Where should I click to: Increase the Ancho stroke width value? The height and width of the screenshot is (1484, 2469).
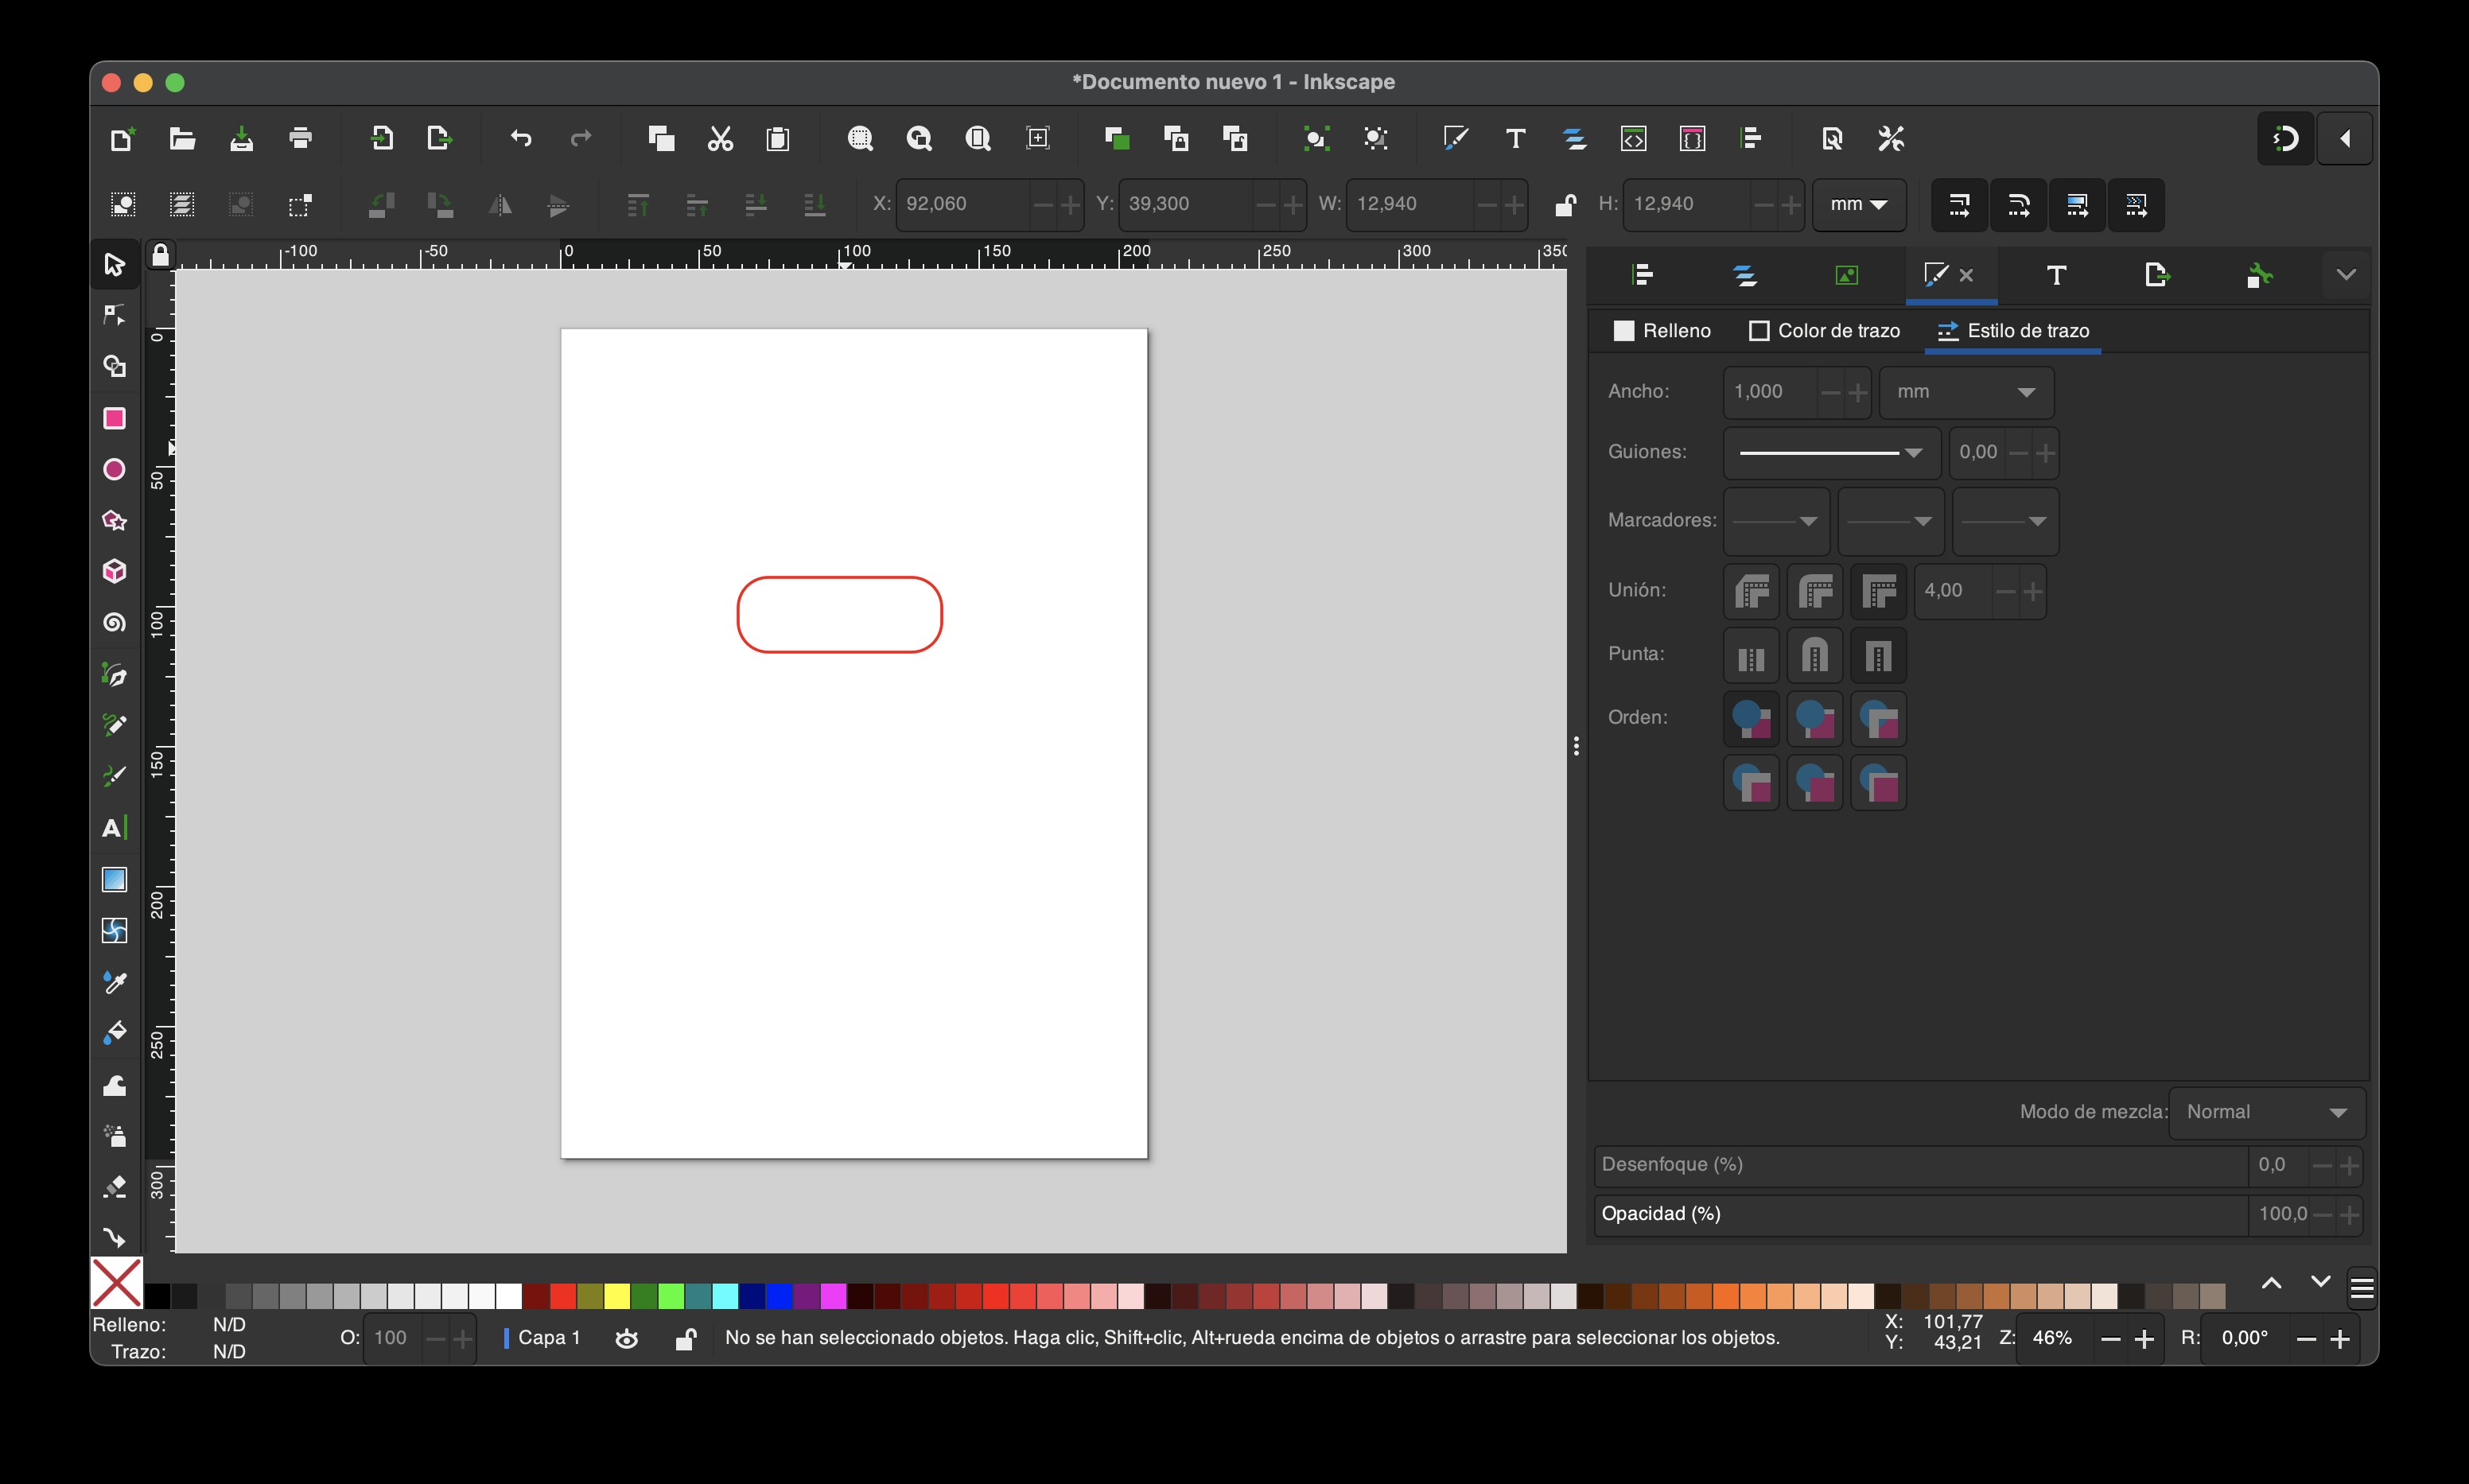point(1857,392)
